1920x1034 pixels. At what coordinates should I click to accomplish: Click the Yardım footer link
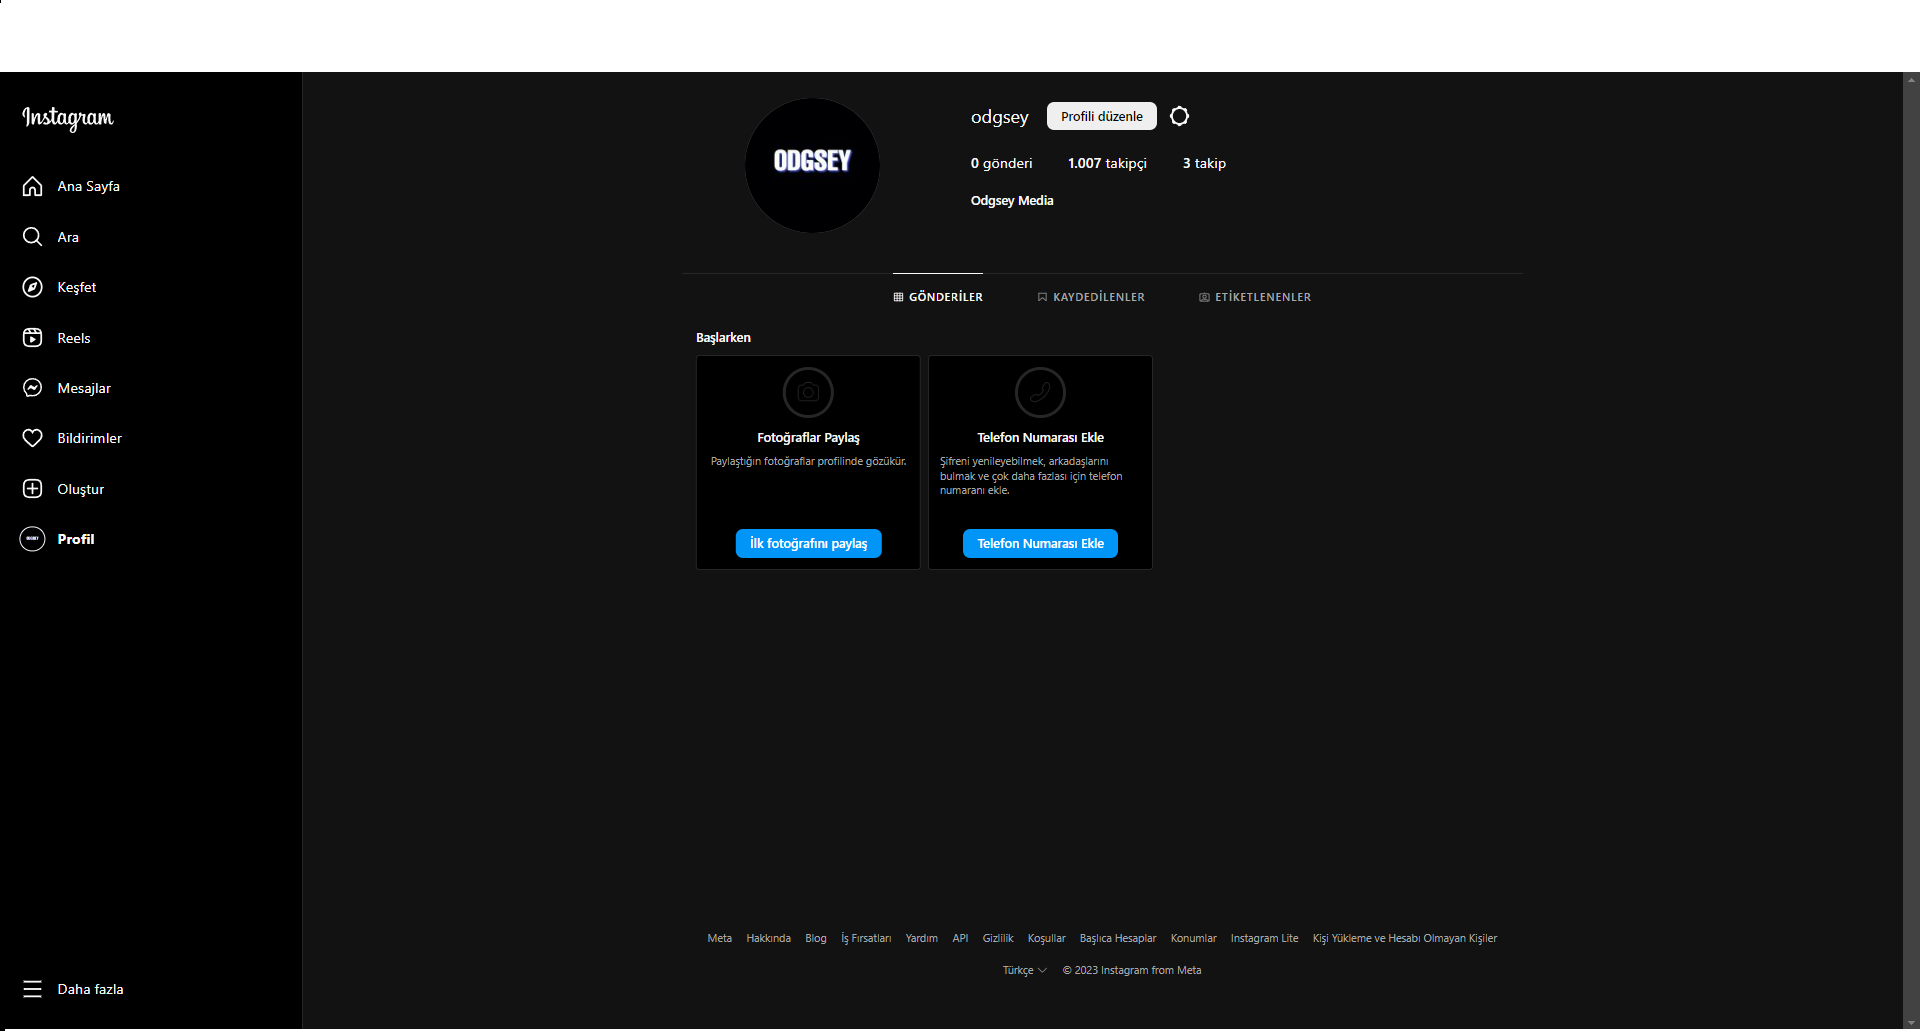point(922,938)
